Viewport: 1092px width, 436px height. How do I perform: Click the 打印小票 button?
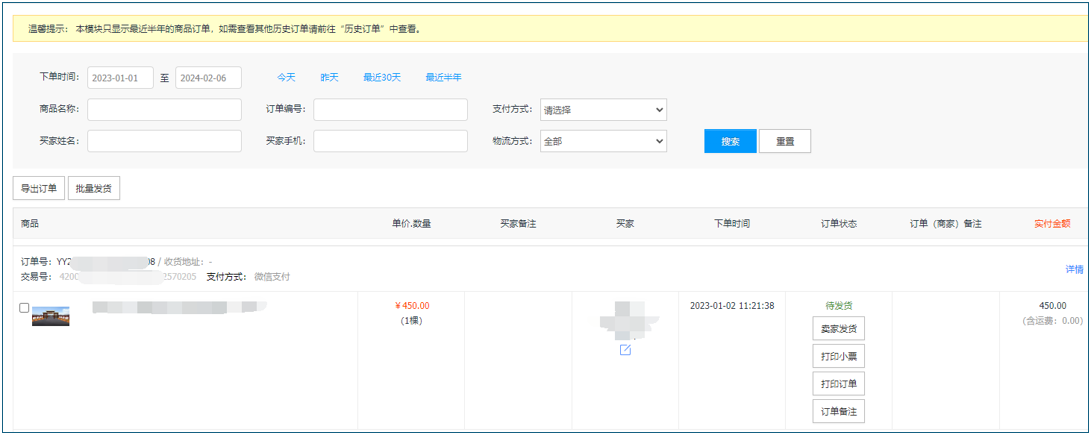(838, 357)
